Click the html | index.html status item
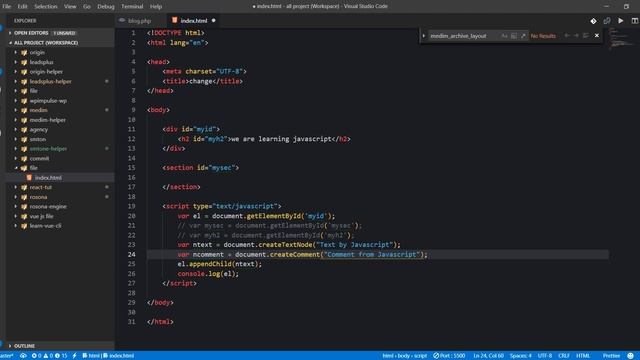Screen dimensions: 640x360 coord(108,356)
